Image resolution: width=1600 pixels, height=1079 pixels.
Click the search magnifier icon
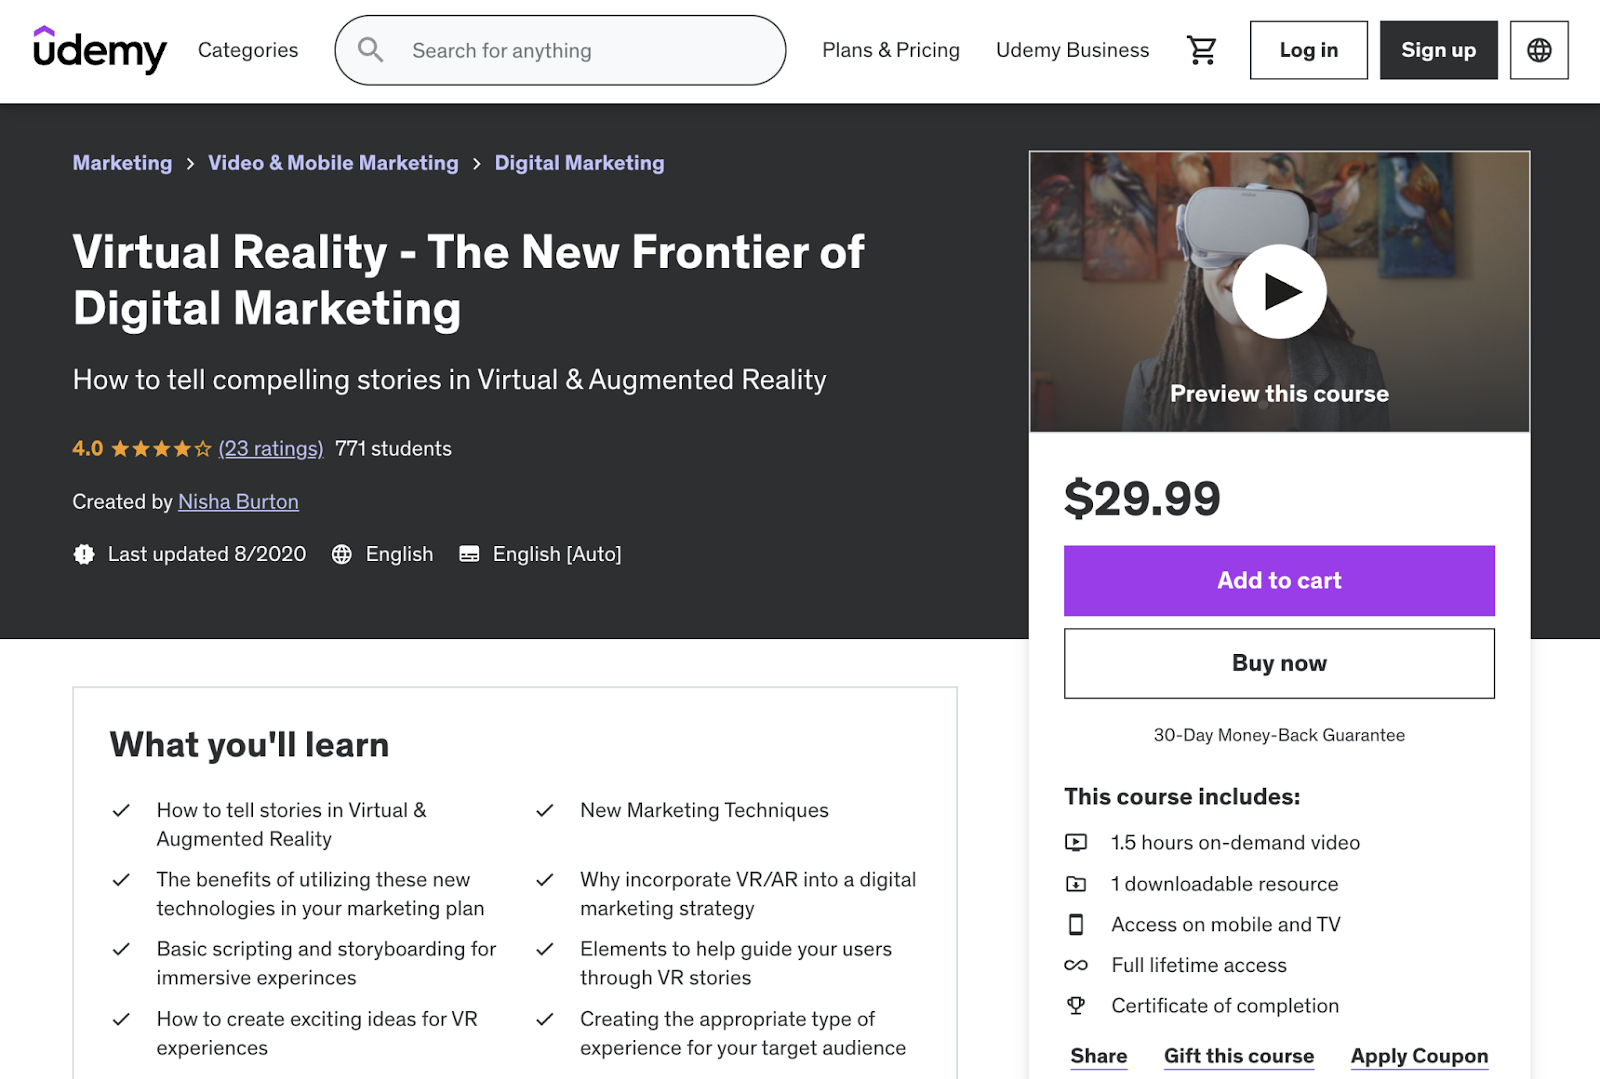[x=370, y=49]
